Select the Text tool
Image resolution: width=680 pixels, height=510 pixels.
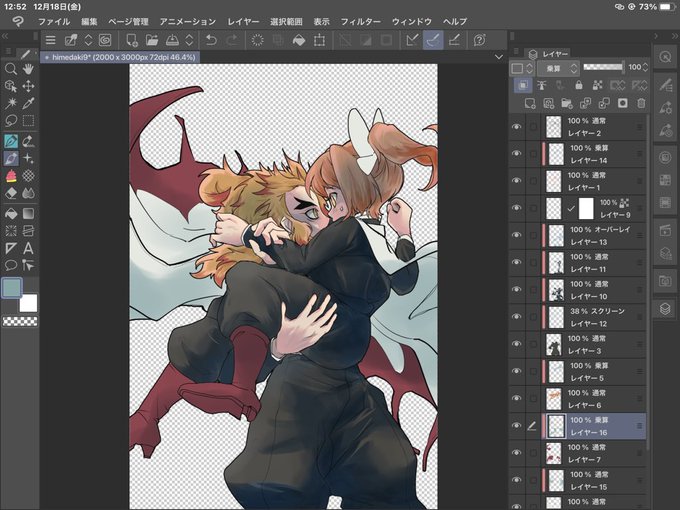(28, 248)
